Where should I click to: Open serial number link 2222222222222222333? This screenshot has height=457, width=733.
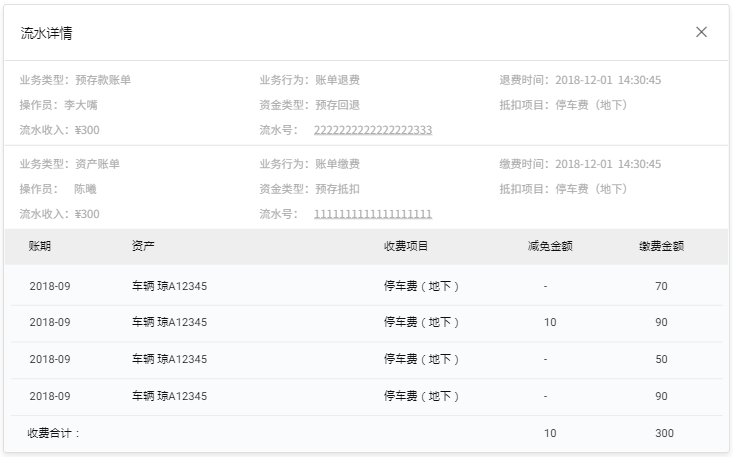tap(373, 130)
